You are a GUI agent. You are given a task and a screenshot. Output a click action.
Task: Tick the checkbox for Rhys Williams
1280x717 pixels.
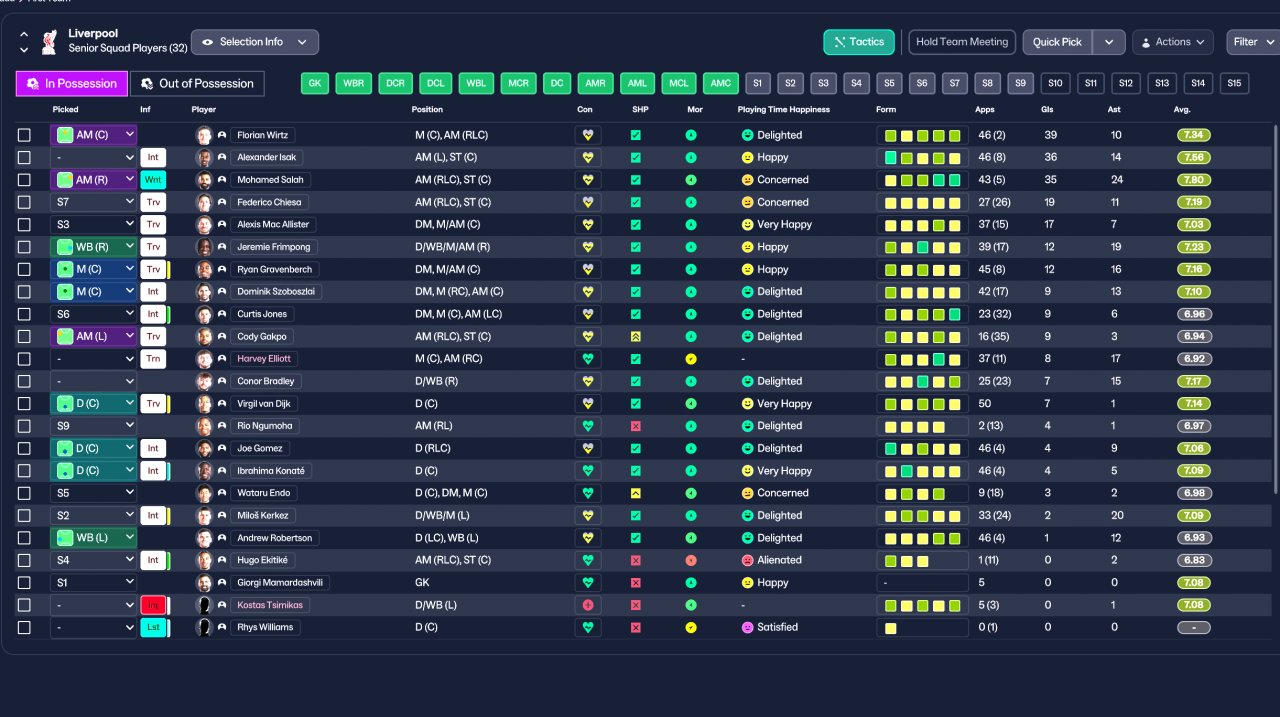pos(25,627)
